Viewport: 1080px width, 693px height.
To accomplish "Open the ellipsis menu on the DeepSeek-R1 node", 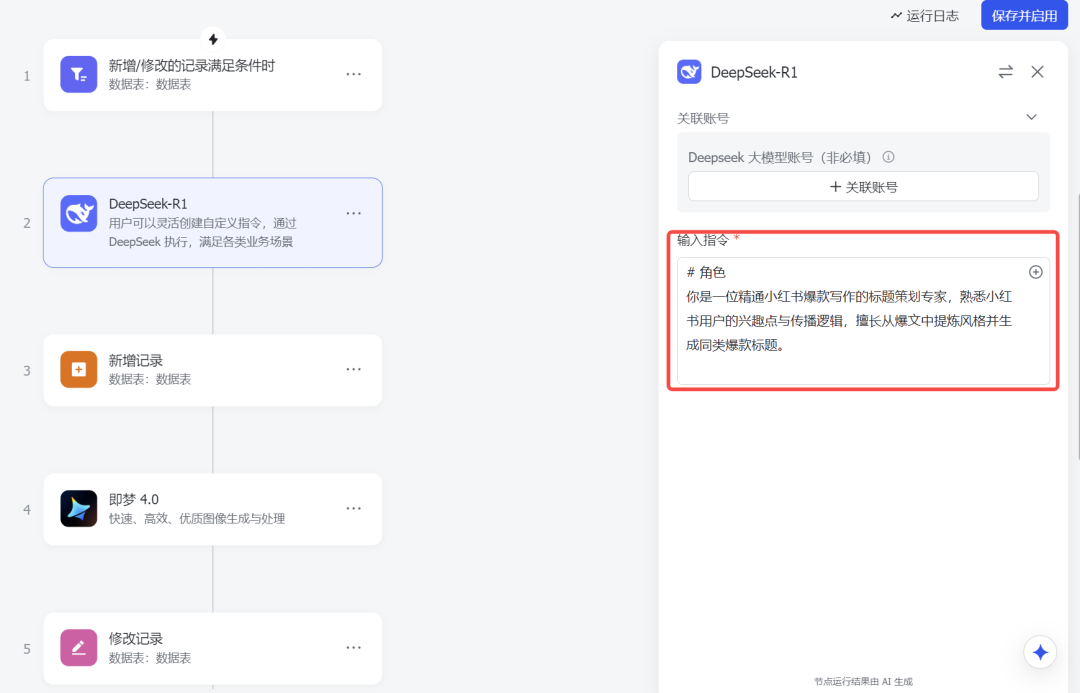I will [x=353, y=212].
